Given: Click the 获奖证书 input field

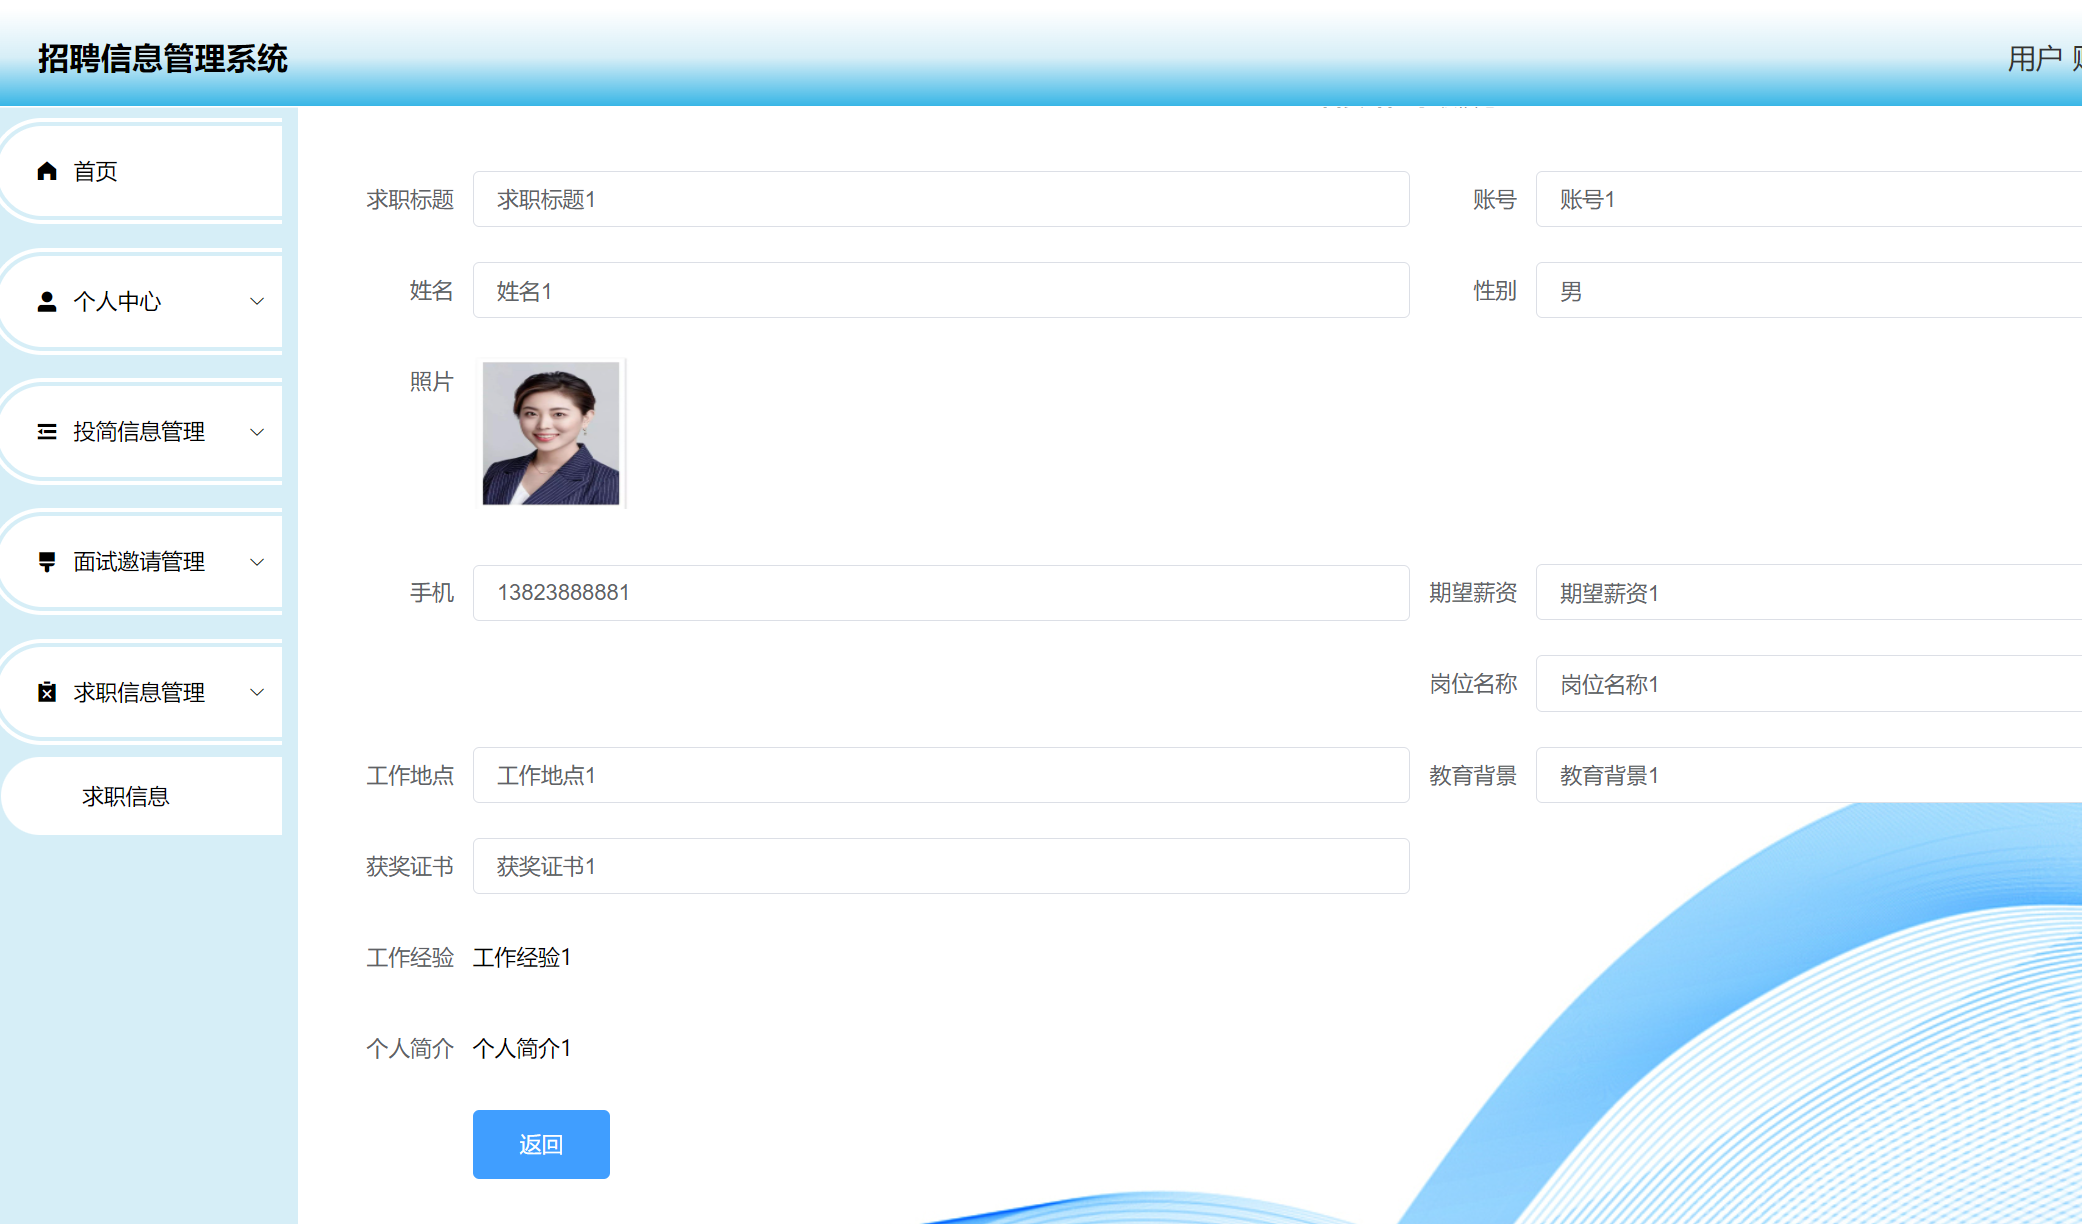Looking at the screenshot, I should 940,866.
